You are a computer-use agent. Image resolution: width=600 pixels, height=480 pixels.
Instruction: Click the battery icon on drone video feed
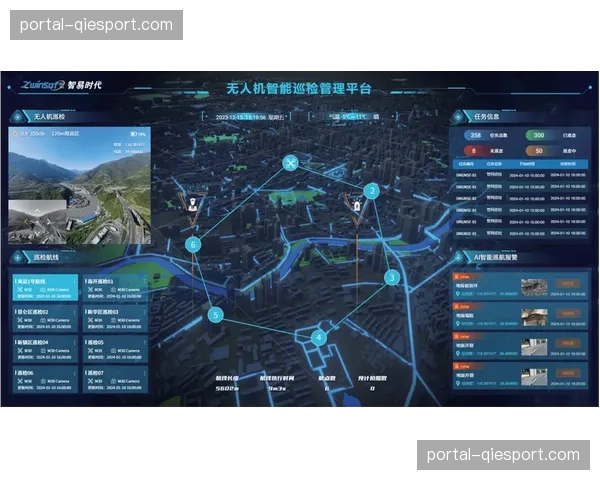(134, 134)
